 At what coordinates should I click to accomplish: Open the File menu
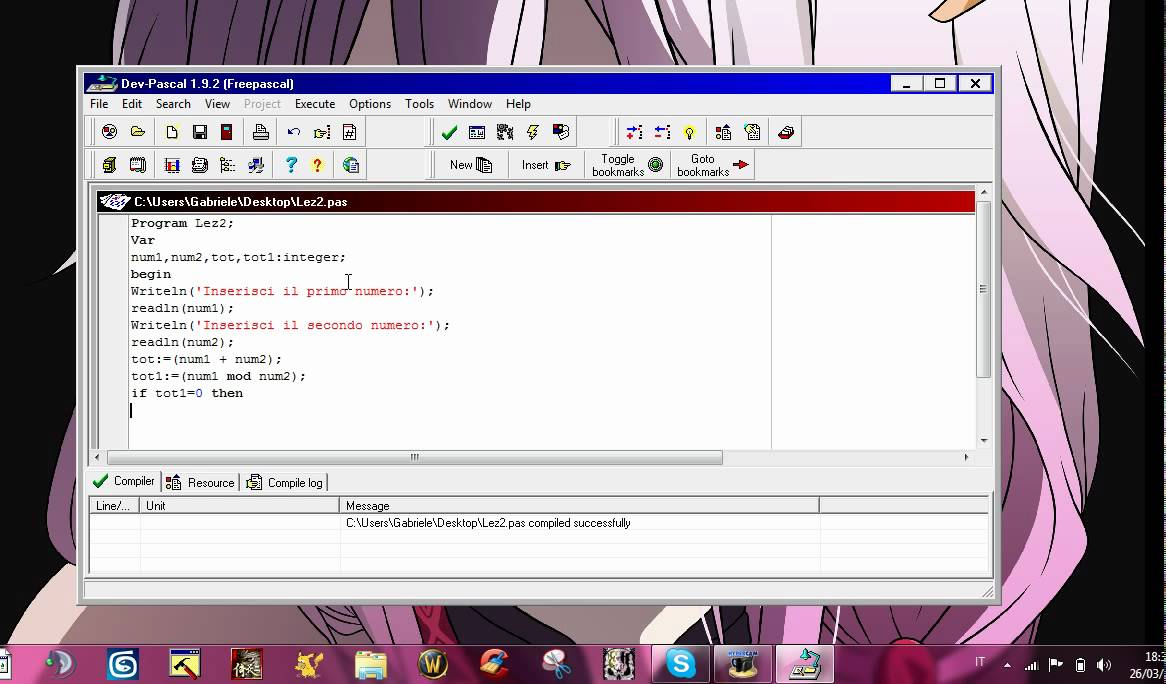point(99,104)
